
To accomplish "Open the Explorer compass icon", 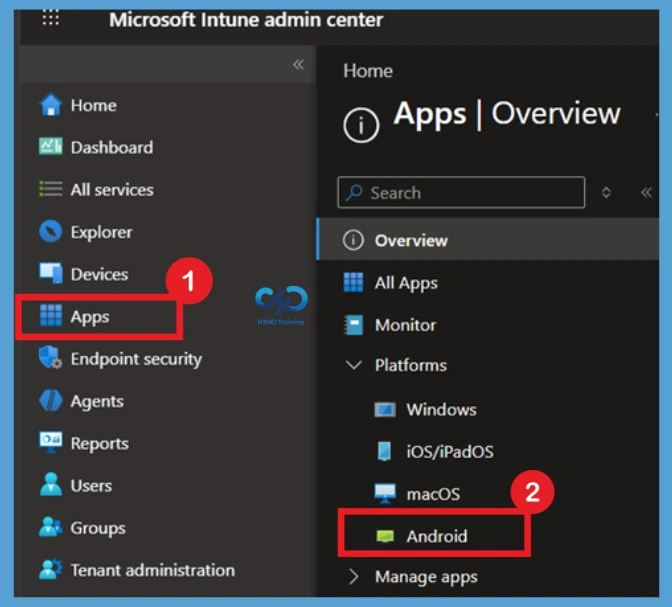I will click(51, 231).
